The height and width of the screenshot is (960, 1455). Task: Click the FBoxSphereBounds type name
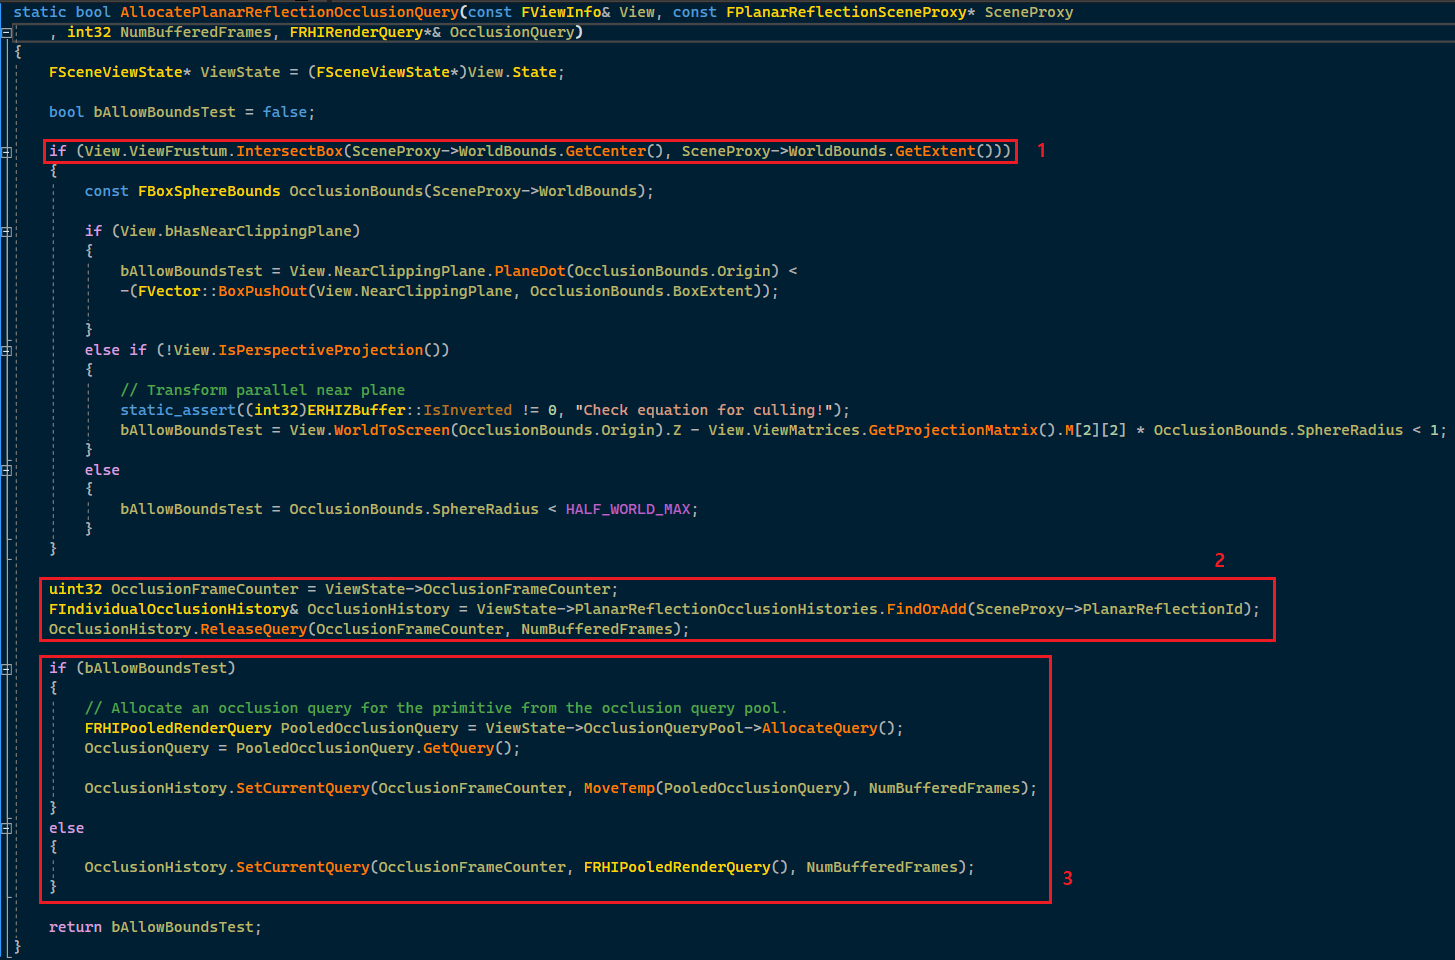pyautogui.click(x=209, y=191)
